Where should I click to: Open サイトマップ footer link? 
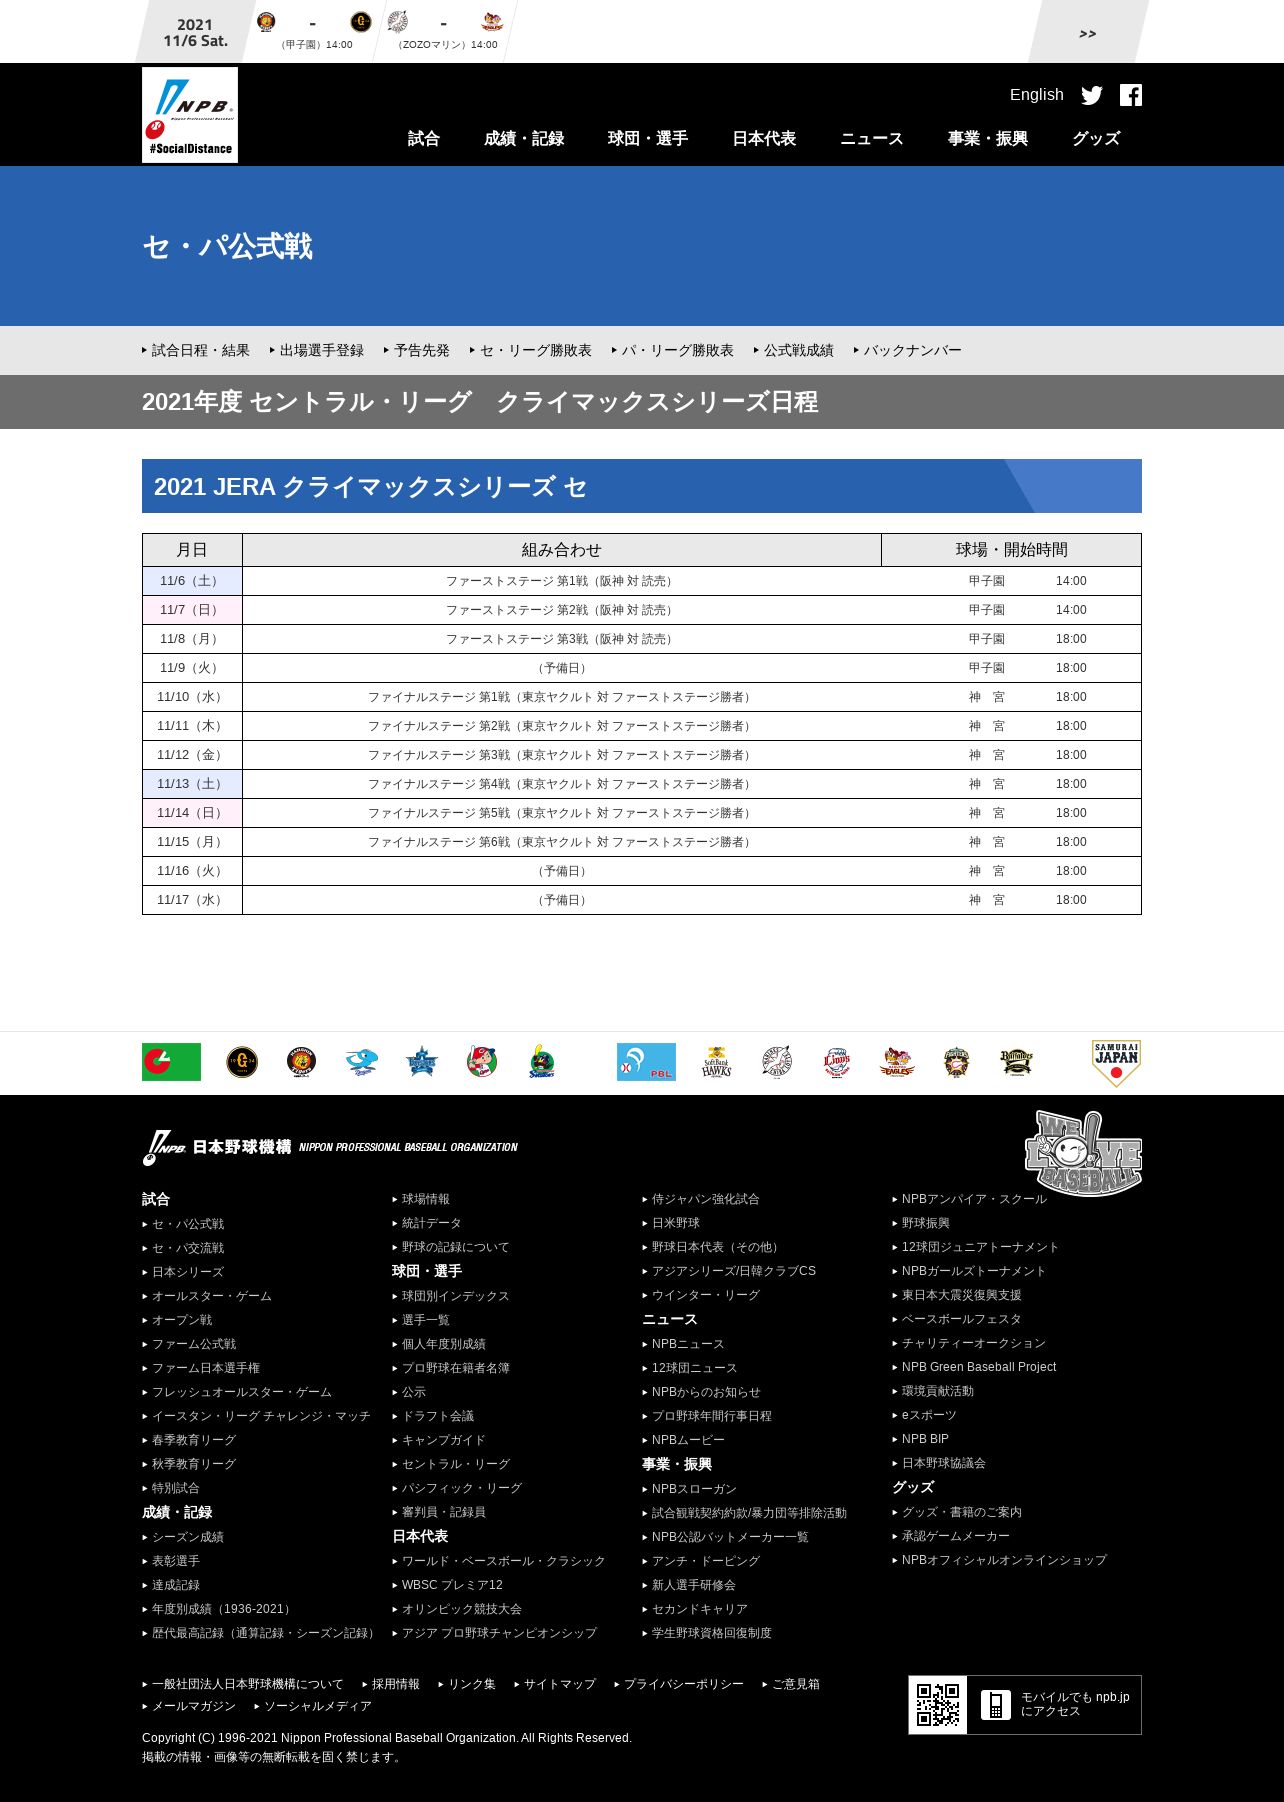pos(555,1684)
